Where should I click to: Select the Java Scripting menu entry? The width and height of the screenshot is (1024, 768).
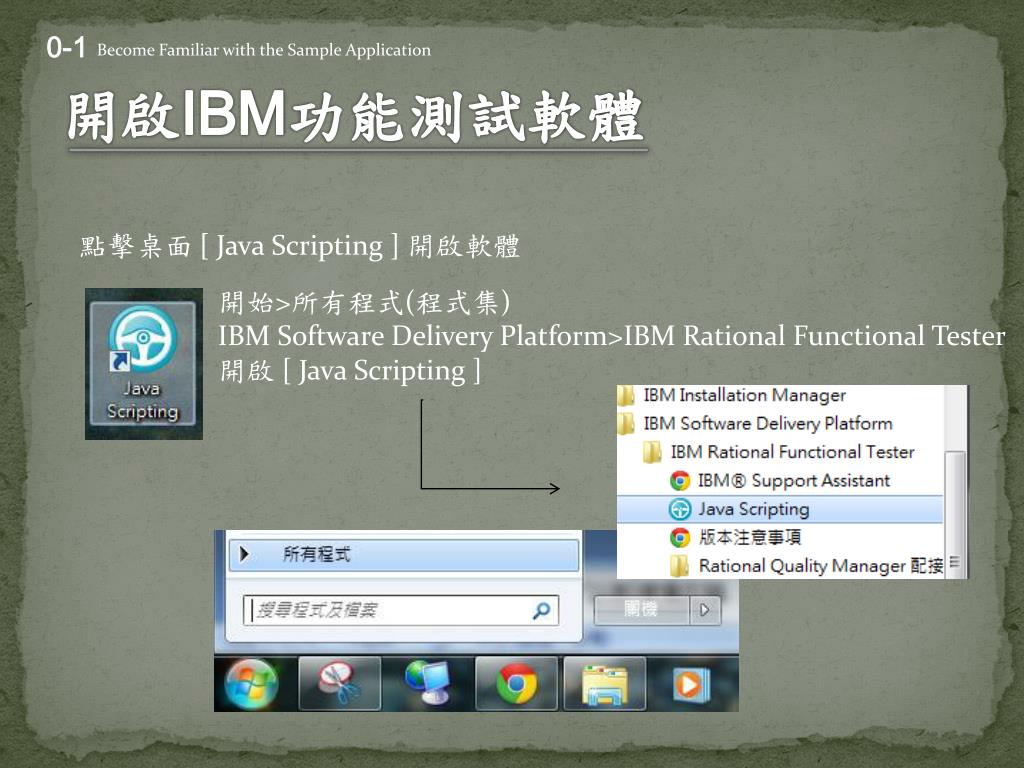point(780,509)
